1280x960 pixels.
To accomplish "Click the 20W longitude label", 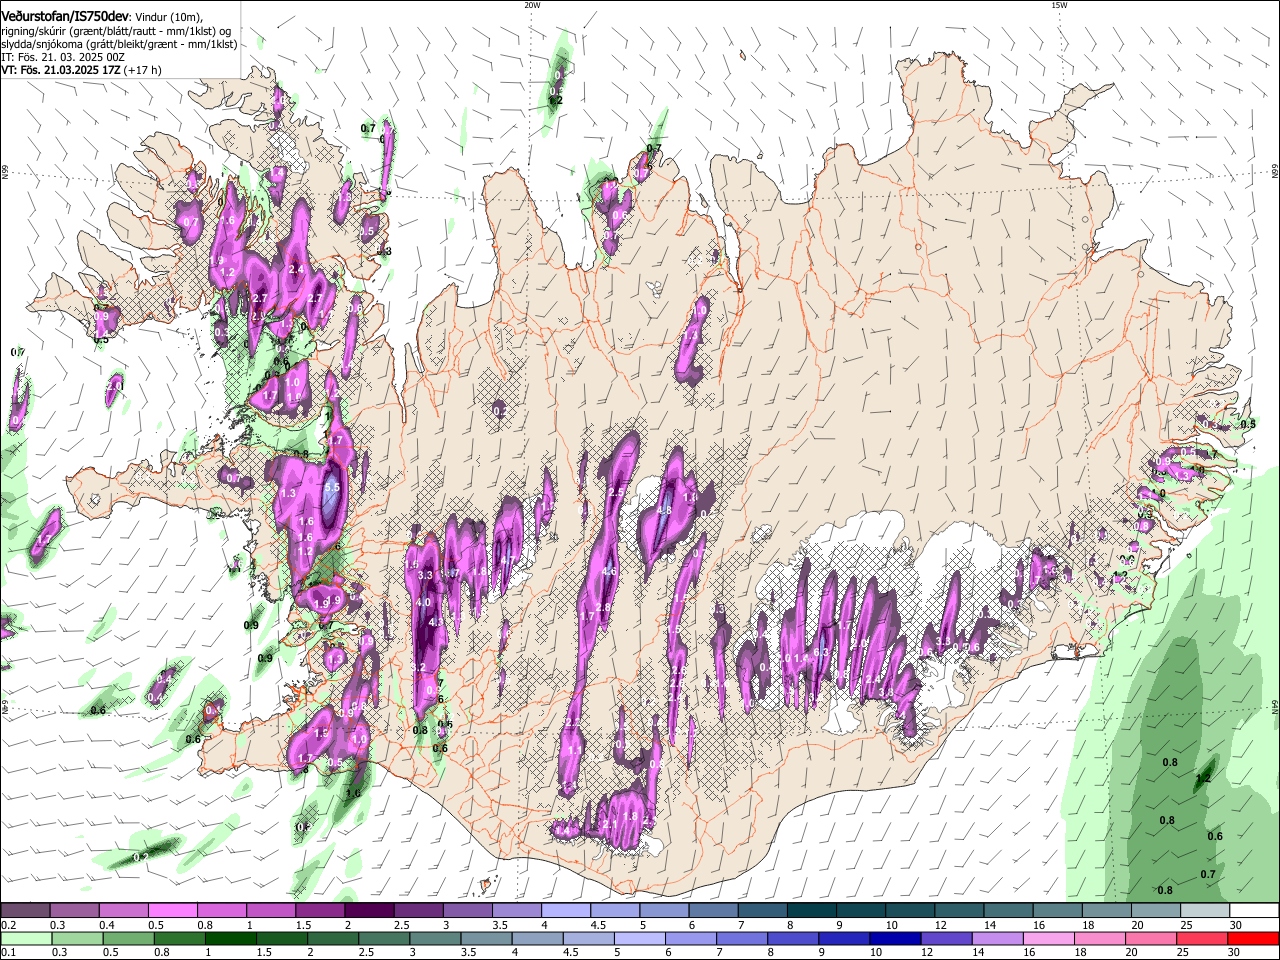I will (x=532, y=5).
